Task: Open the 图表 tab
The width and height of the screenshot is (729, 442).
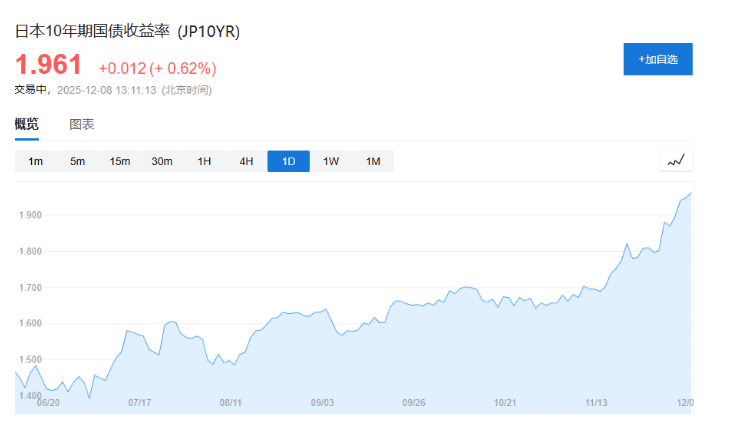Action: click(x=82, y=125)
